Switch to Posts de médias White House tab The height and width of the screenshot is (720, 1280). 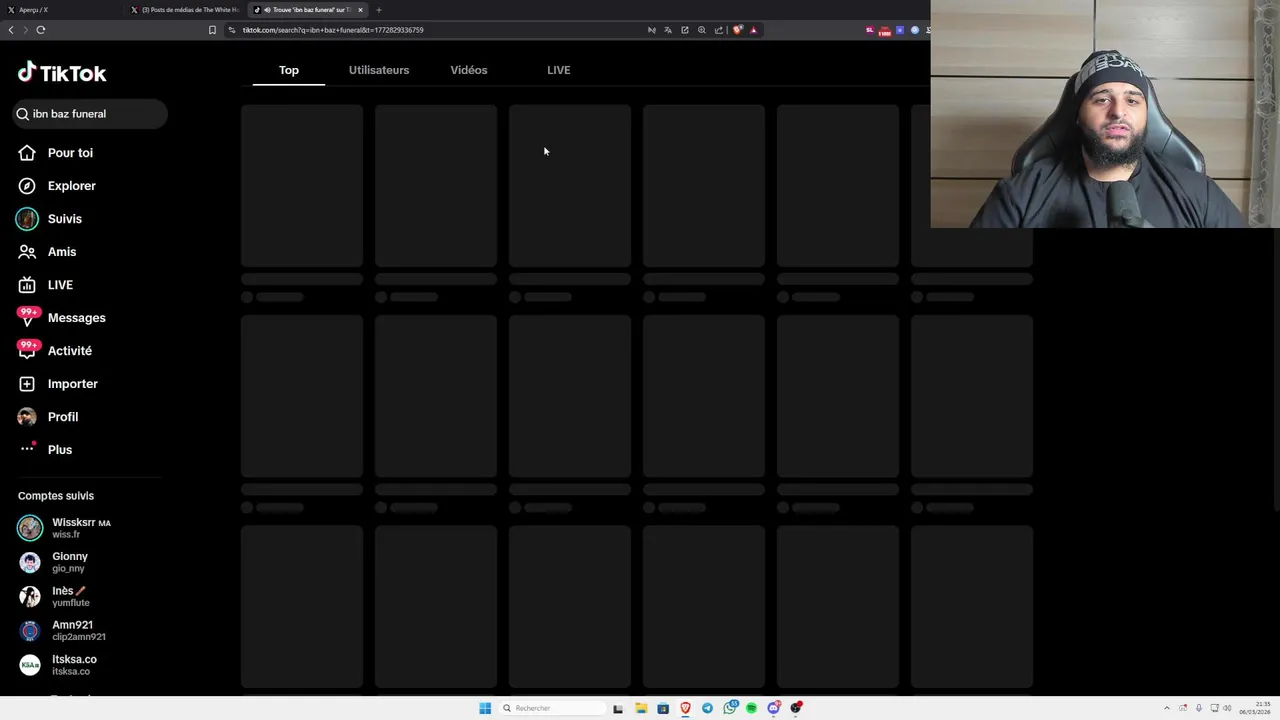coord(187,10)
